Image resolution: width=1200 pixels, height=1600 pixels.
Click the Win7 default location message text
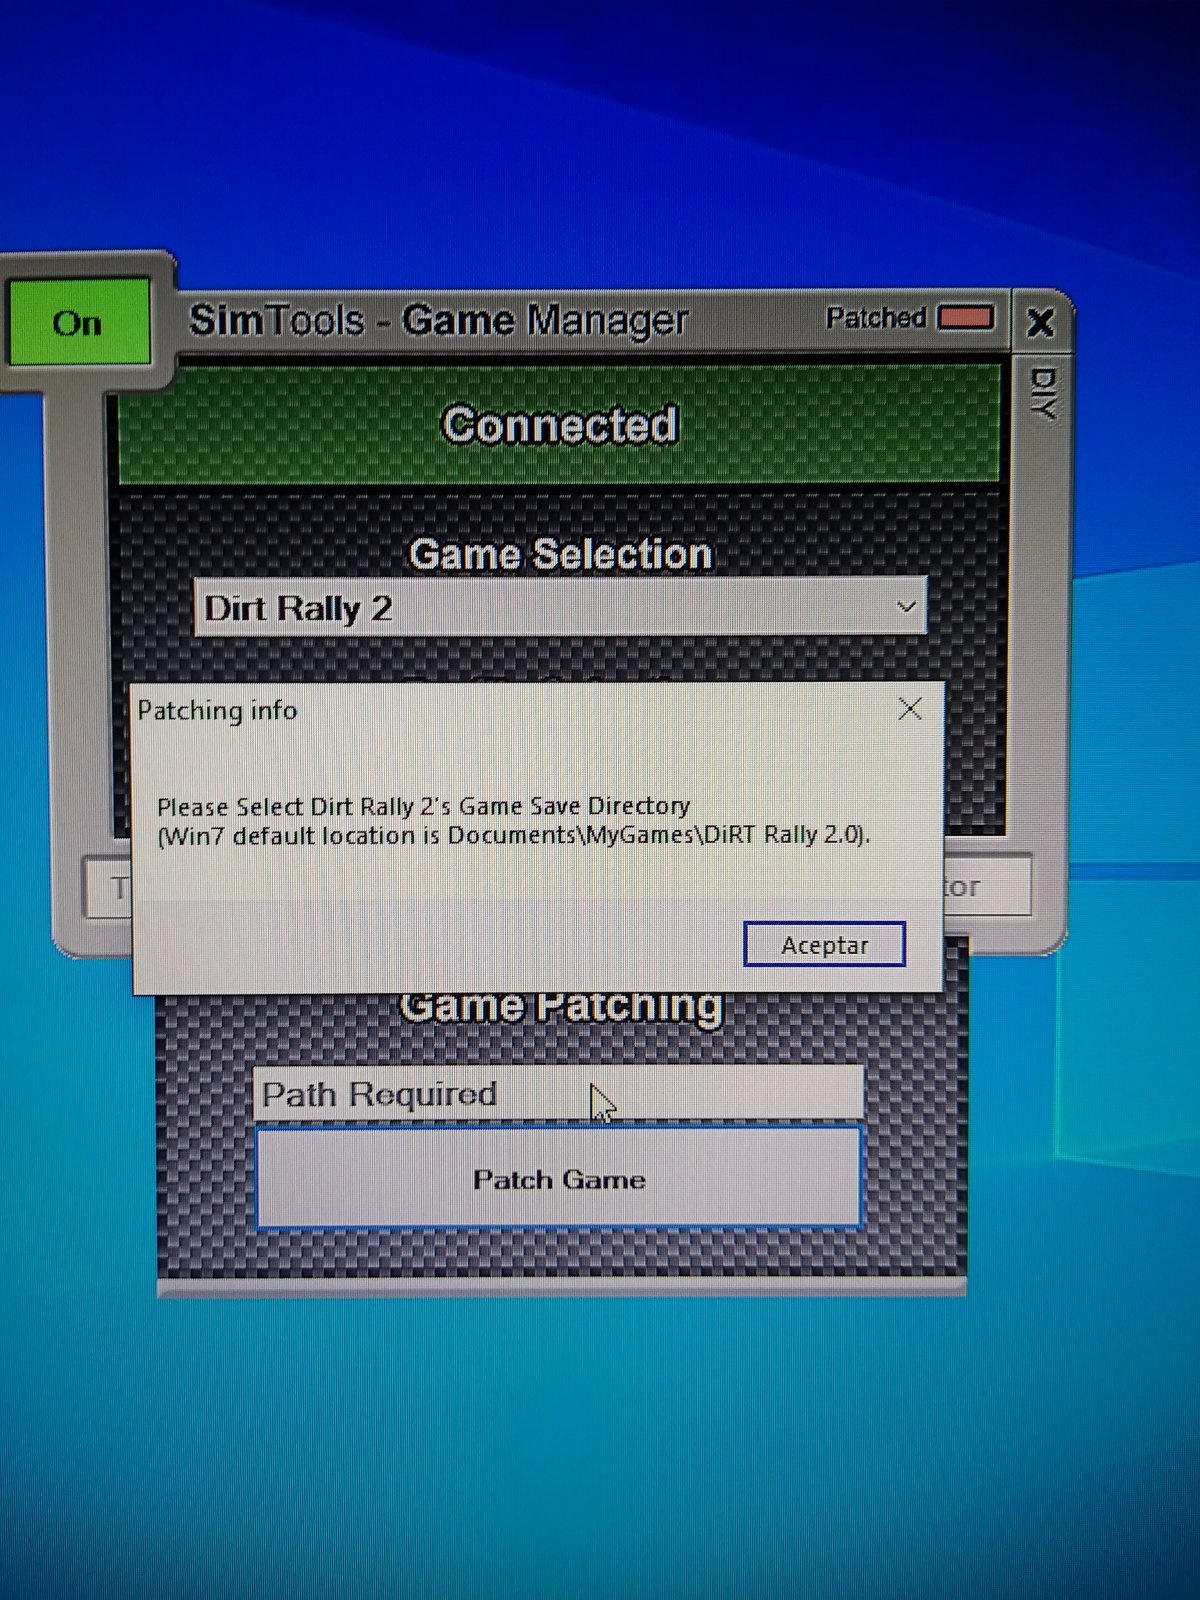click(514, 835)
